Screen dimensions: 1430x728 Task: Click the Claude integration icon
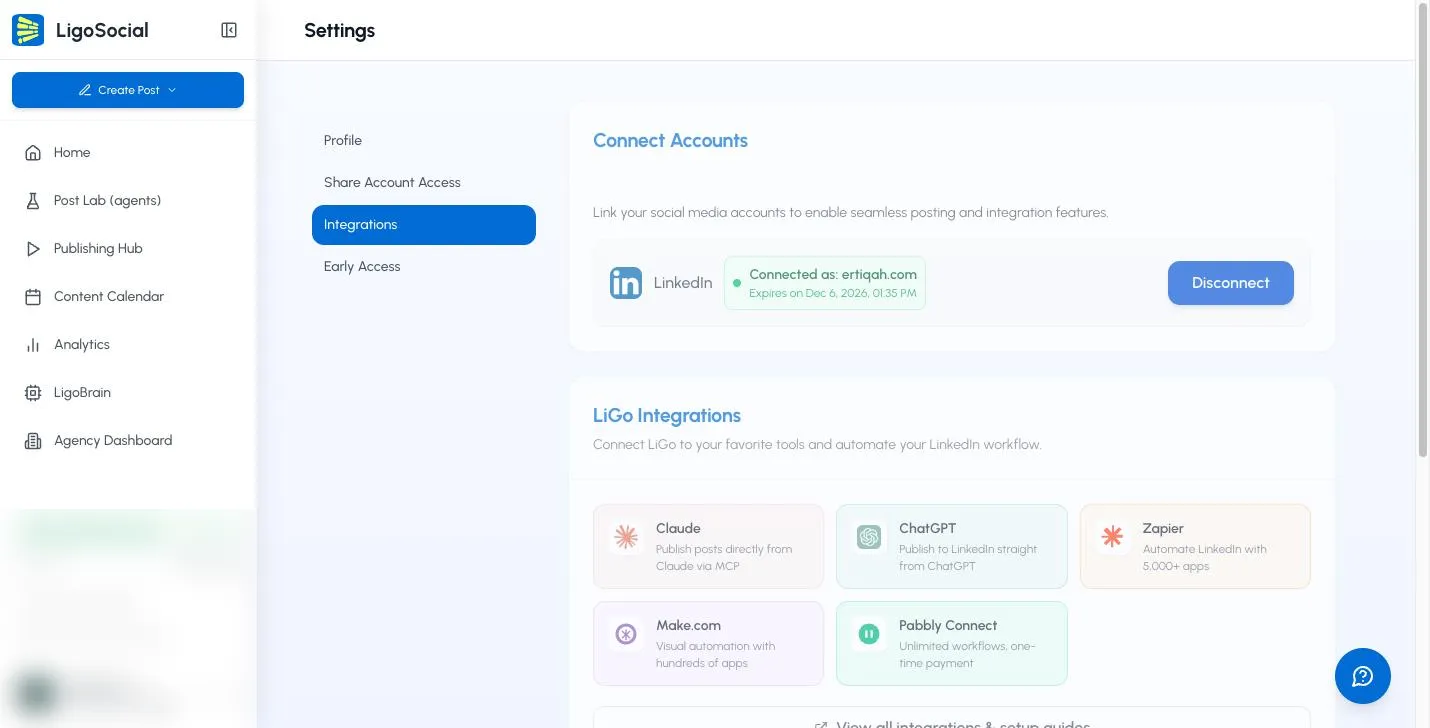pyautogui.click(x=626, y=537)
